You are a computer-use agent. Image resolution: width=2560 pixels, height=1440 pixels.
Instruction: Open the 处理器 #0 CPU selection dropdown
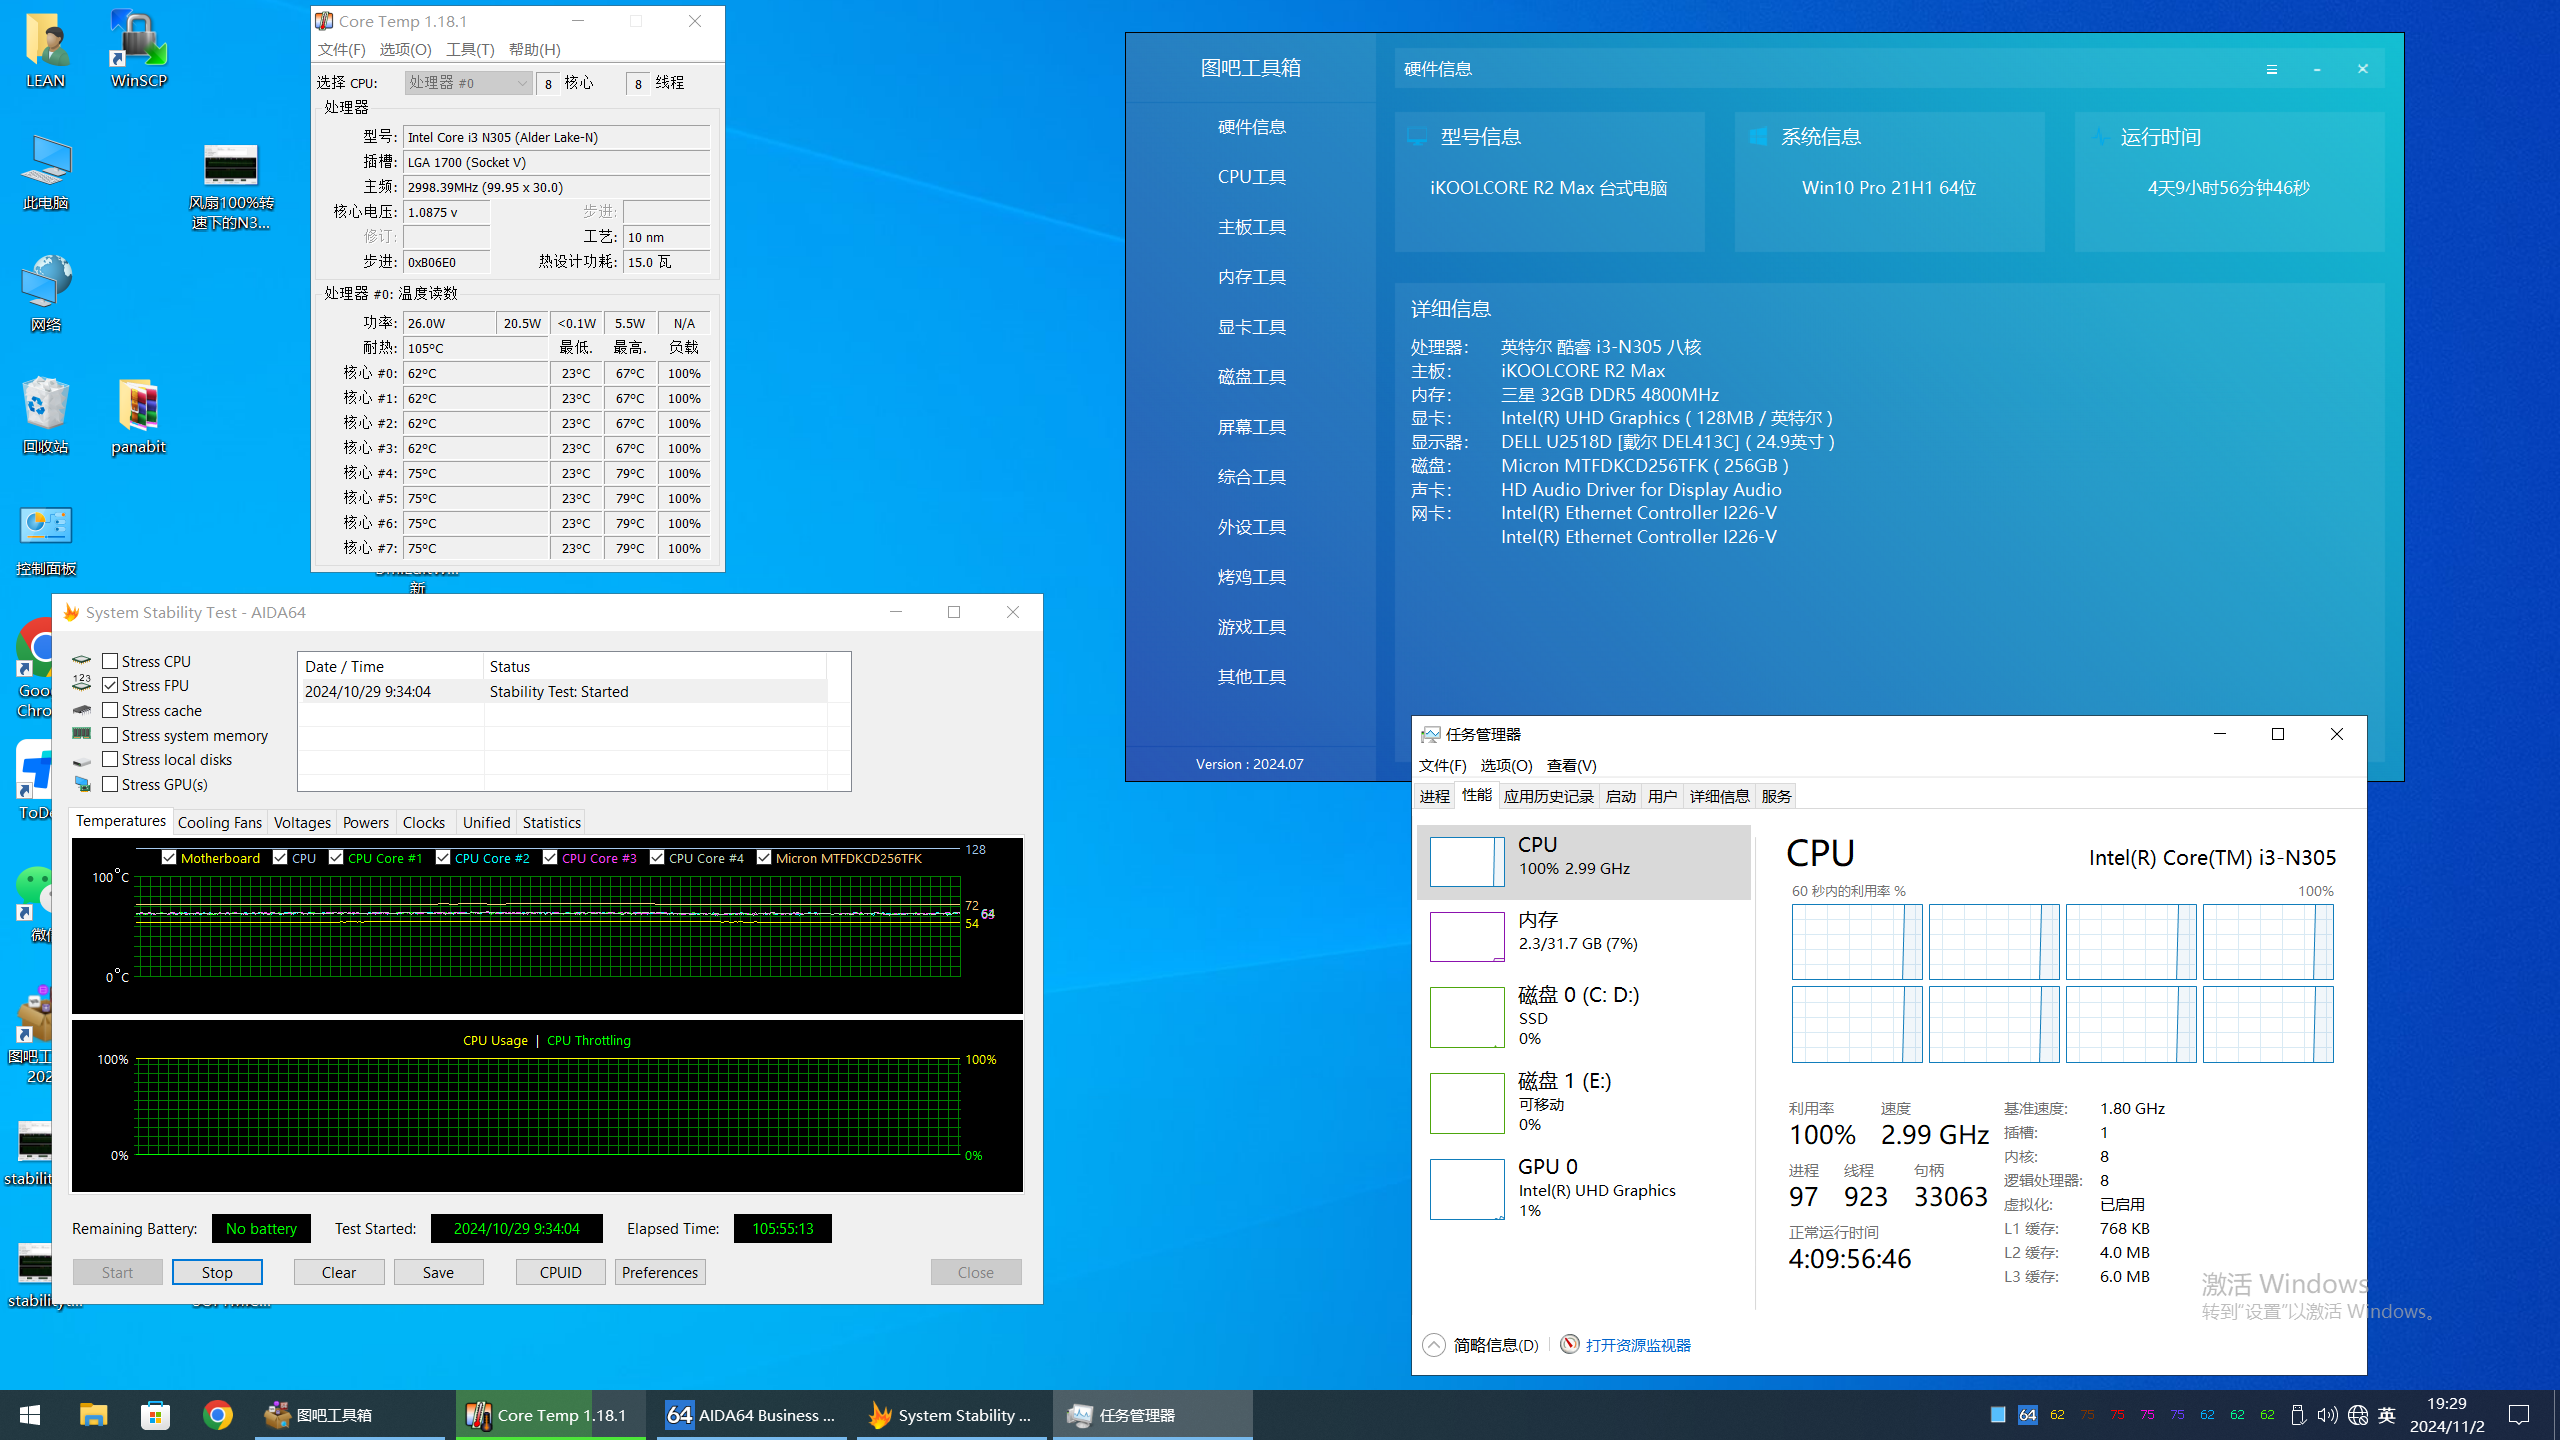[468, 83]
